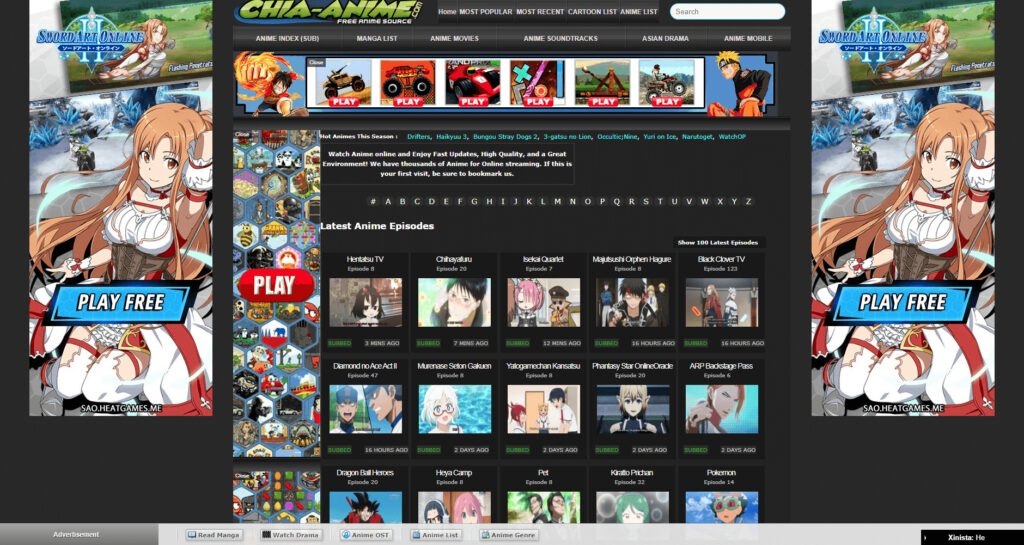
Task: Open the ARP Backstage Pass thumbnail
Action: point(722,409)
